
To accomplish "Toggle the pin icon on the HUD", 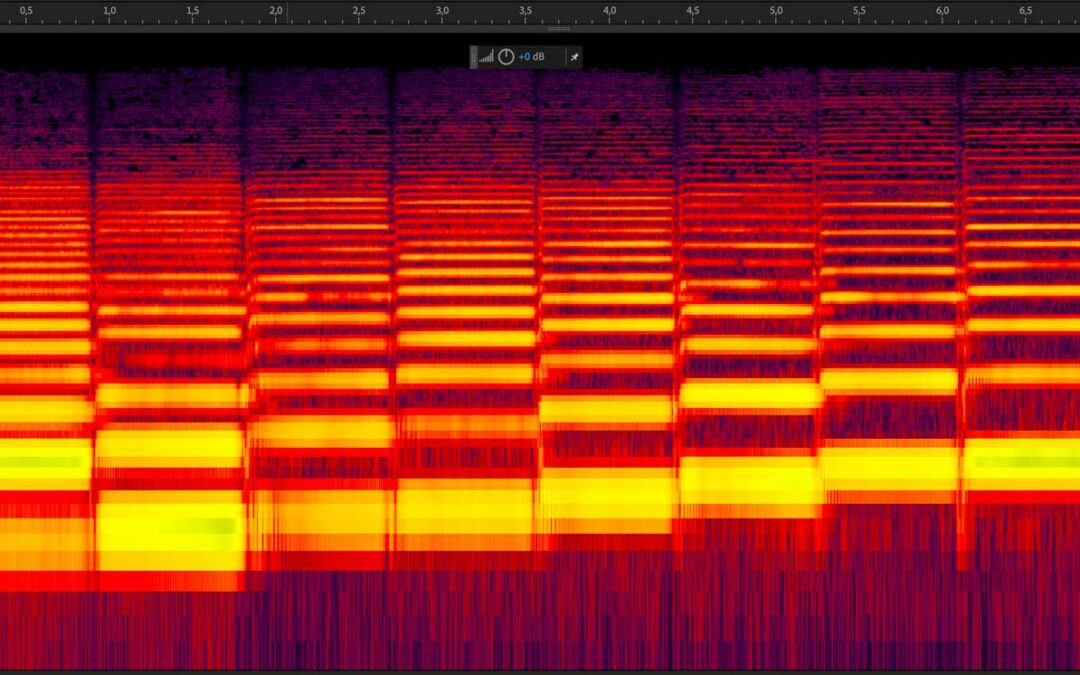I will 574,57.
